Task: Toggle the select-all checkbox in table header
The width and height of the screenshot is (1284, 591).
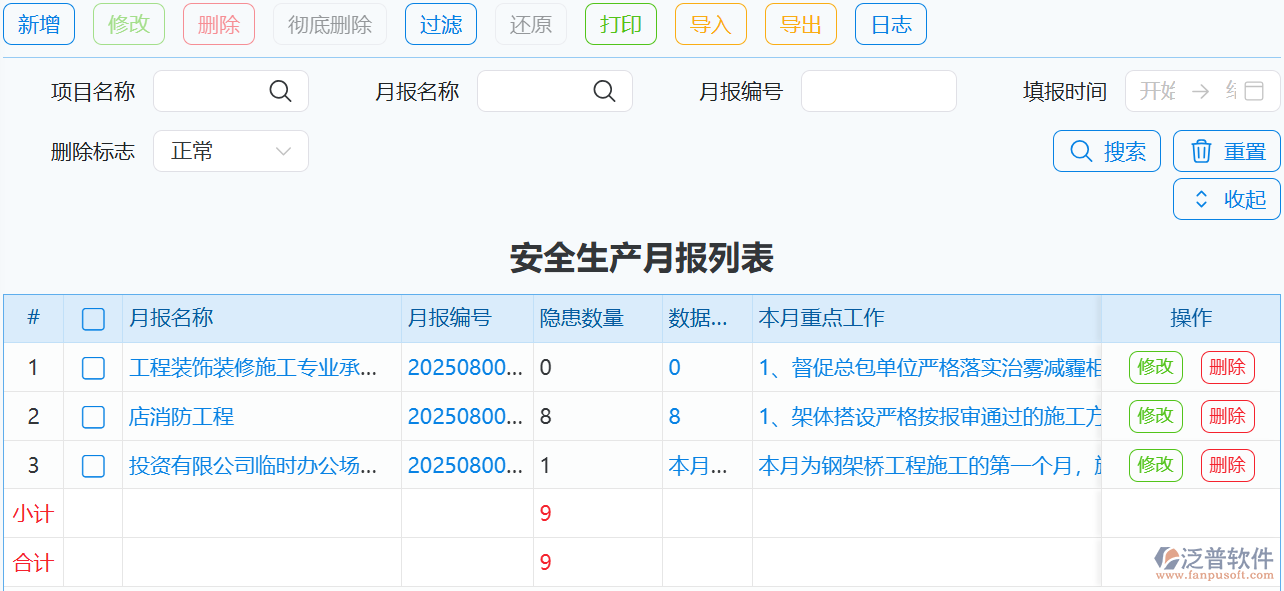Action: tap(93, 319)
